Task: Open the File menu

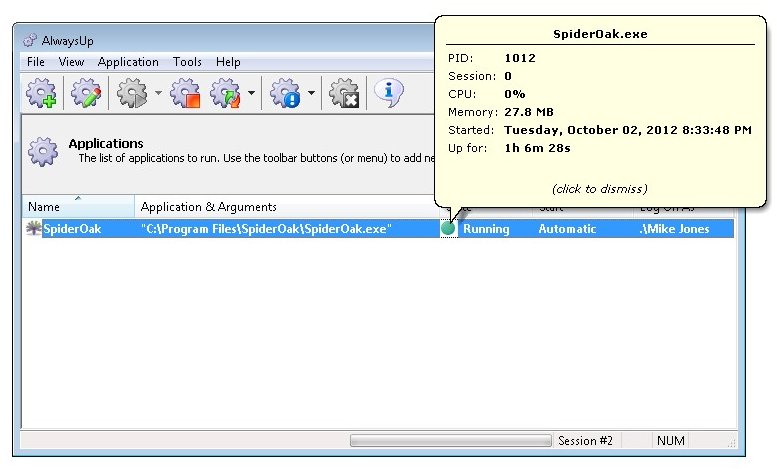Action: coord(36,62)
